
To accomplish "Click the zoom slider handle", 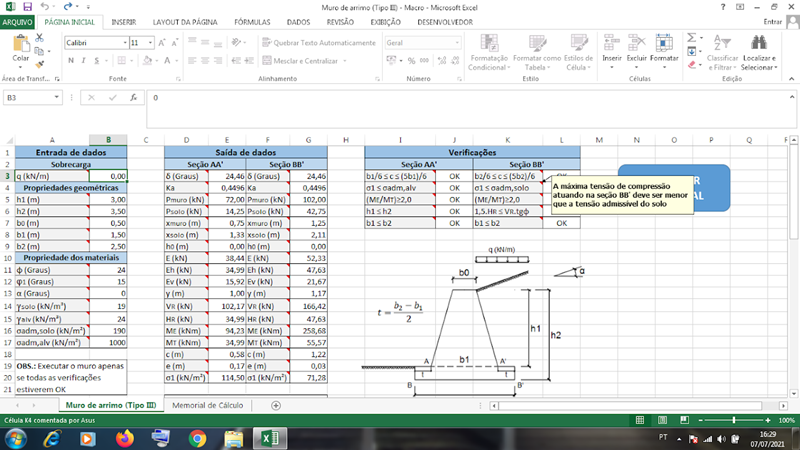I will coord(734,420).
